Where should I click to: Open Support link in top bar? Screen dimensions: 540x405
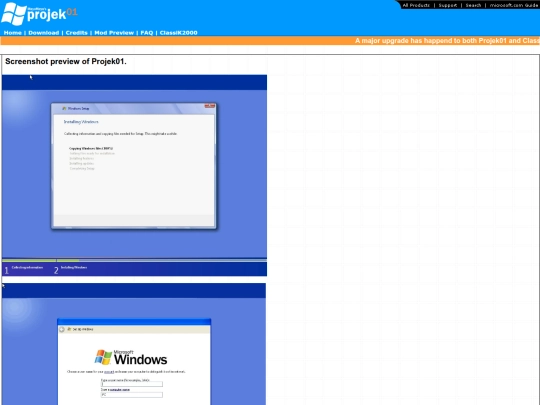[448, 5]
